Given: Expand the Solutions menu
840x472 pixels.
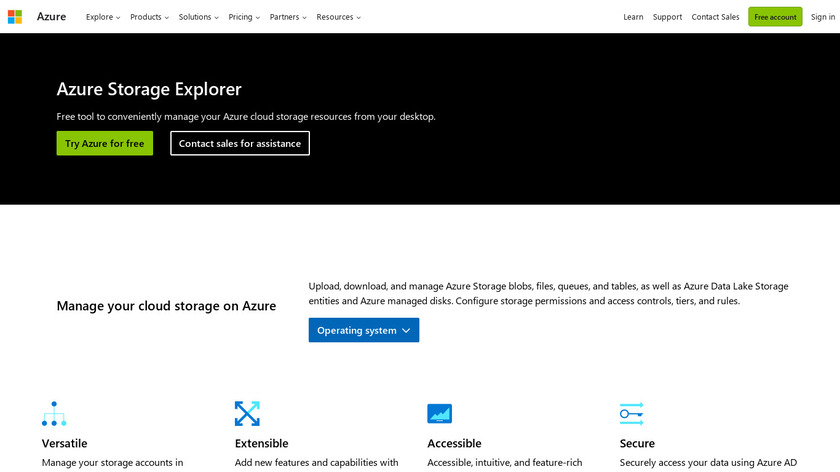Looking at the screenshot, I should click(199, 17).
